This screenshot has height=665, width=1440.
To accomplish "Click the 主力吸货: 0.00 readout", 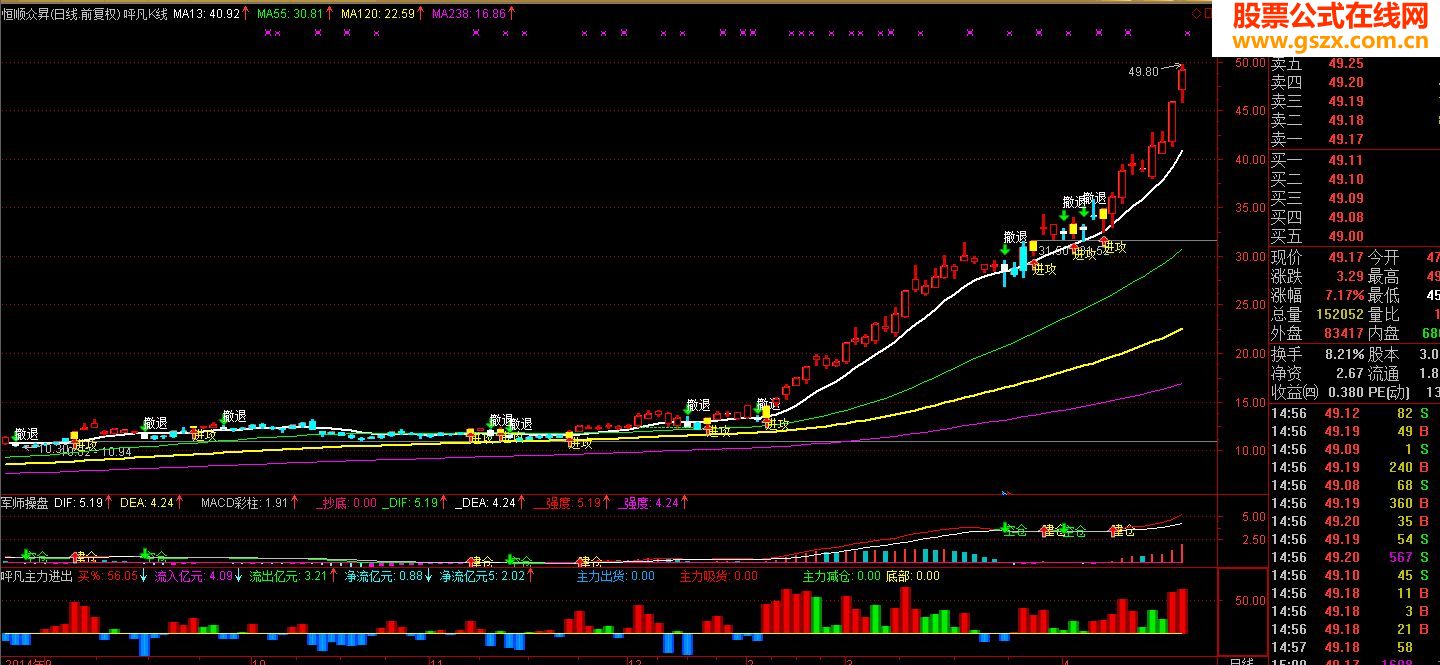I will [x=718, y=576].
